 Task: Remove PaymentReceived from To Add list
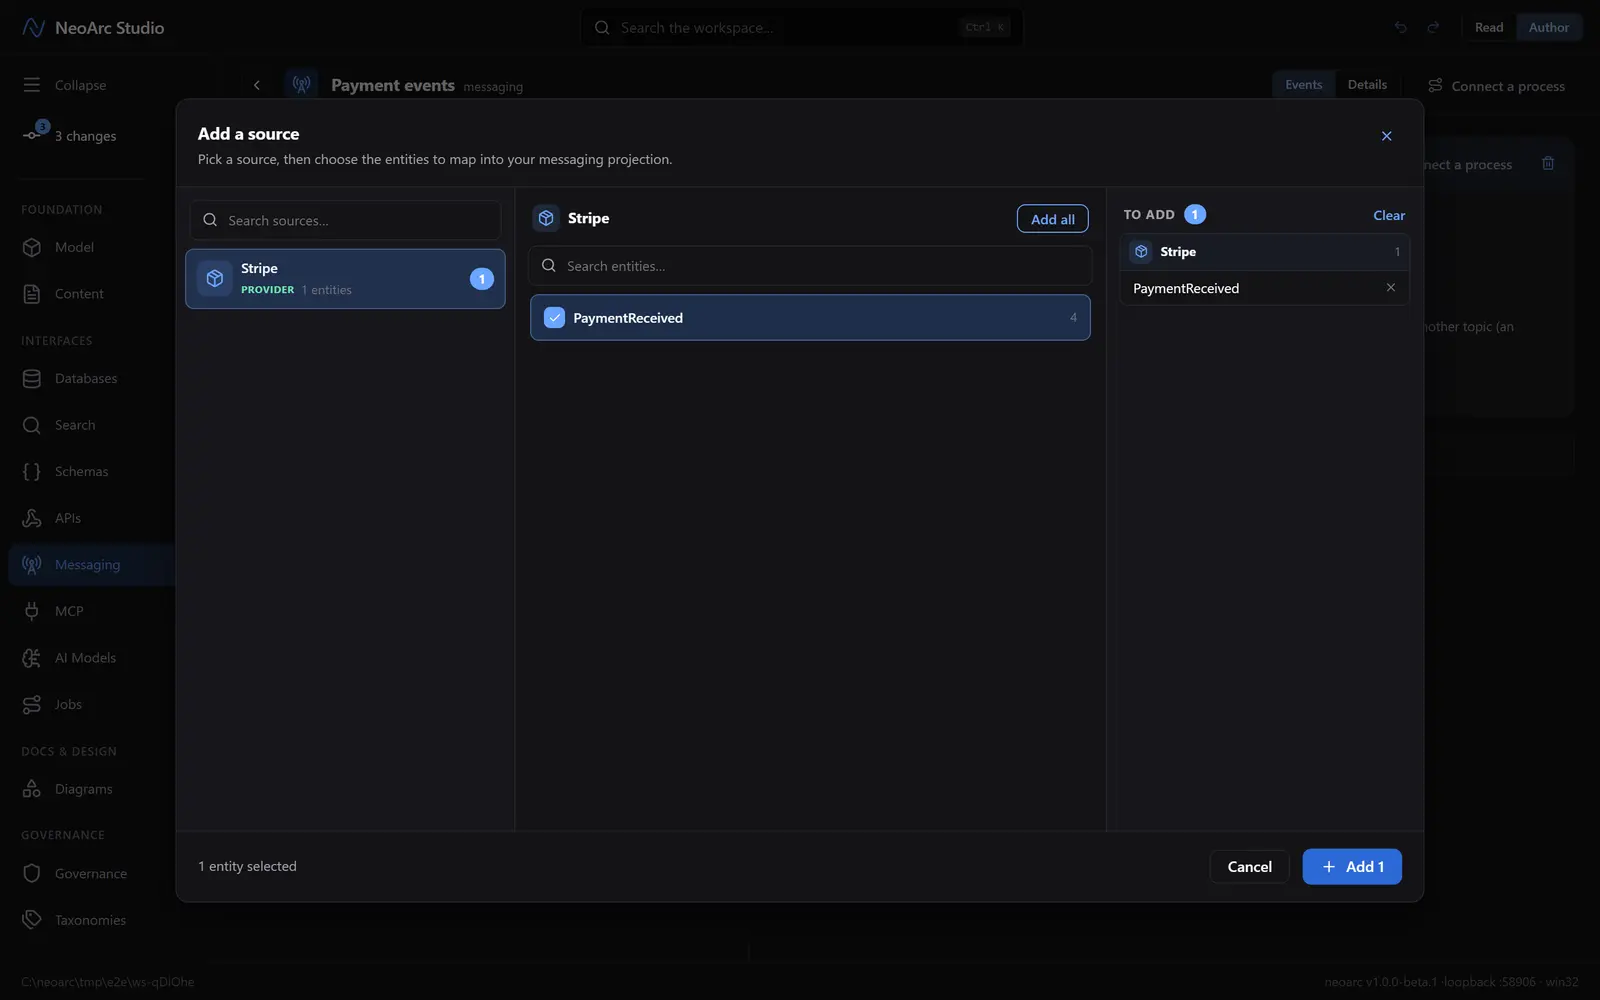pos(1390,288)
